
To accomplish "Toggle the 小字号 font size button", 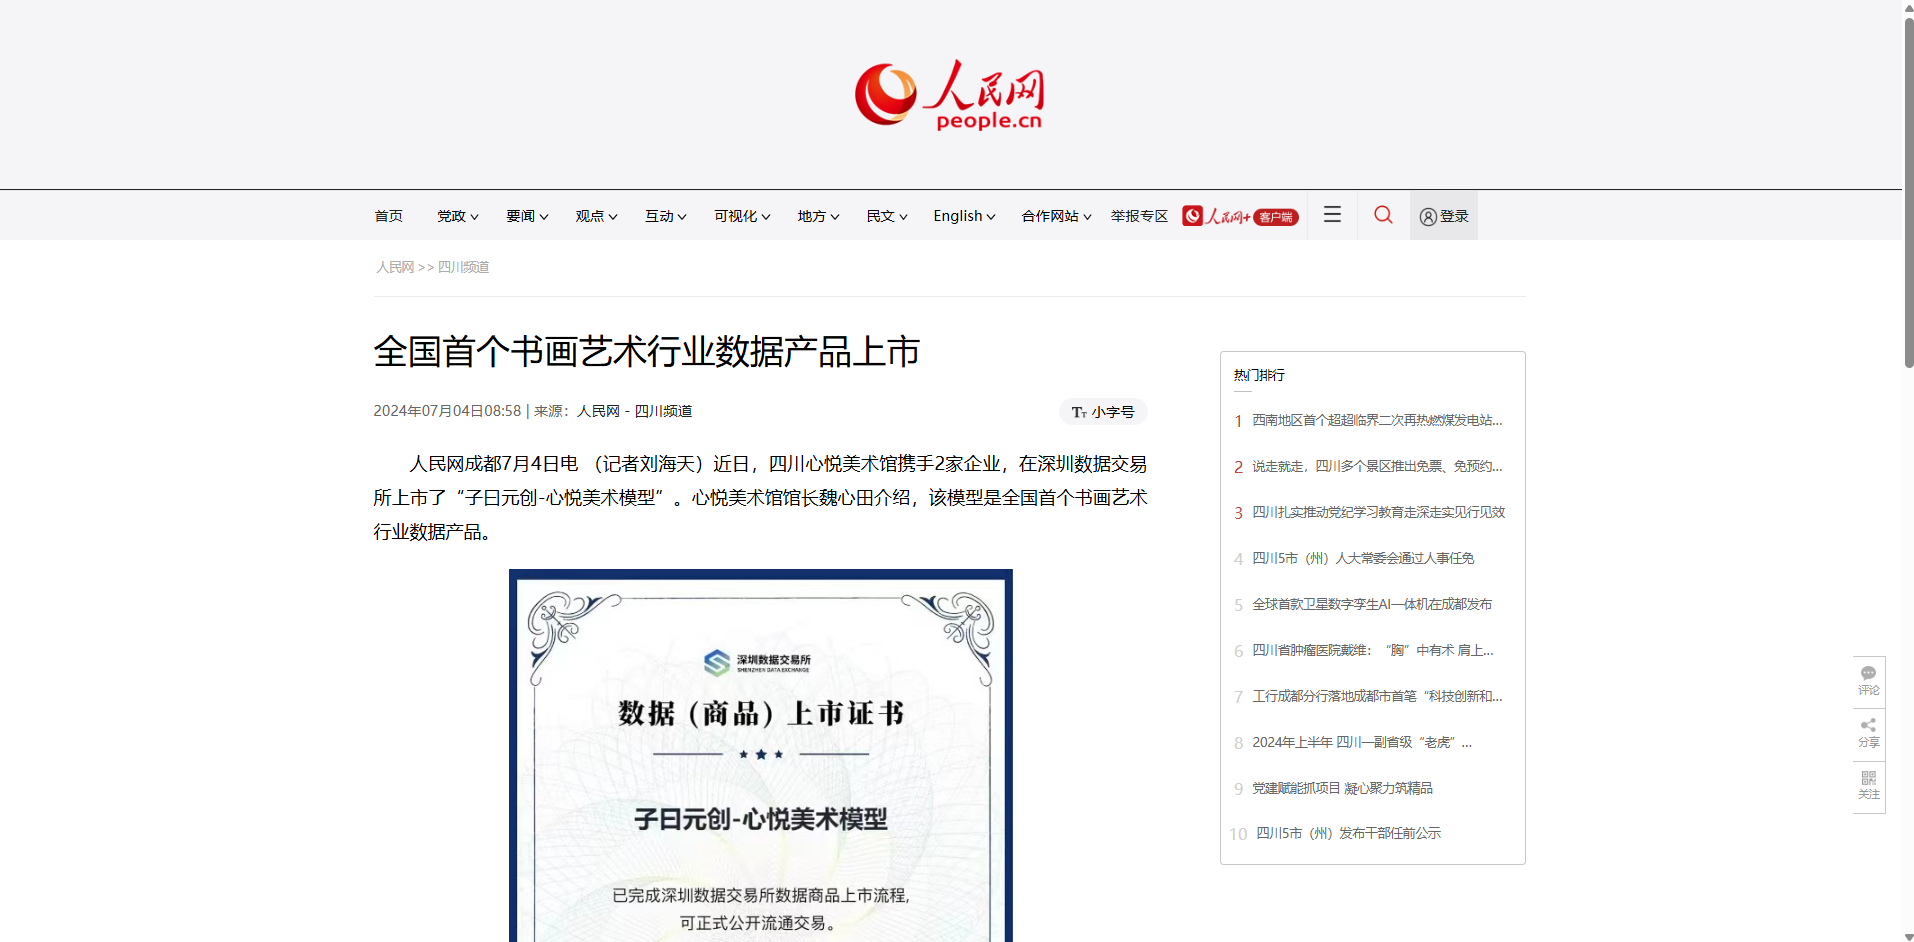I will (1102, 412).
